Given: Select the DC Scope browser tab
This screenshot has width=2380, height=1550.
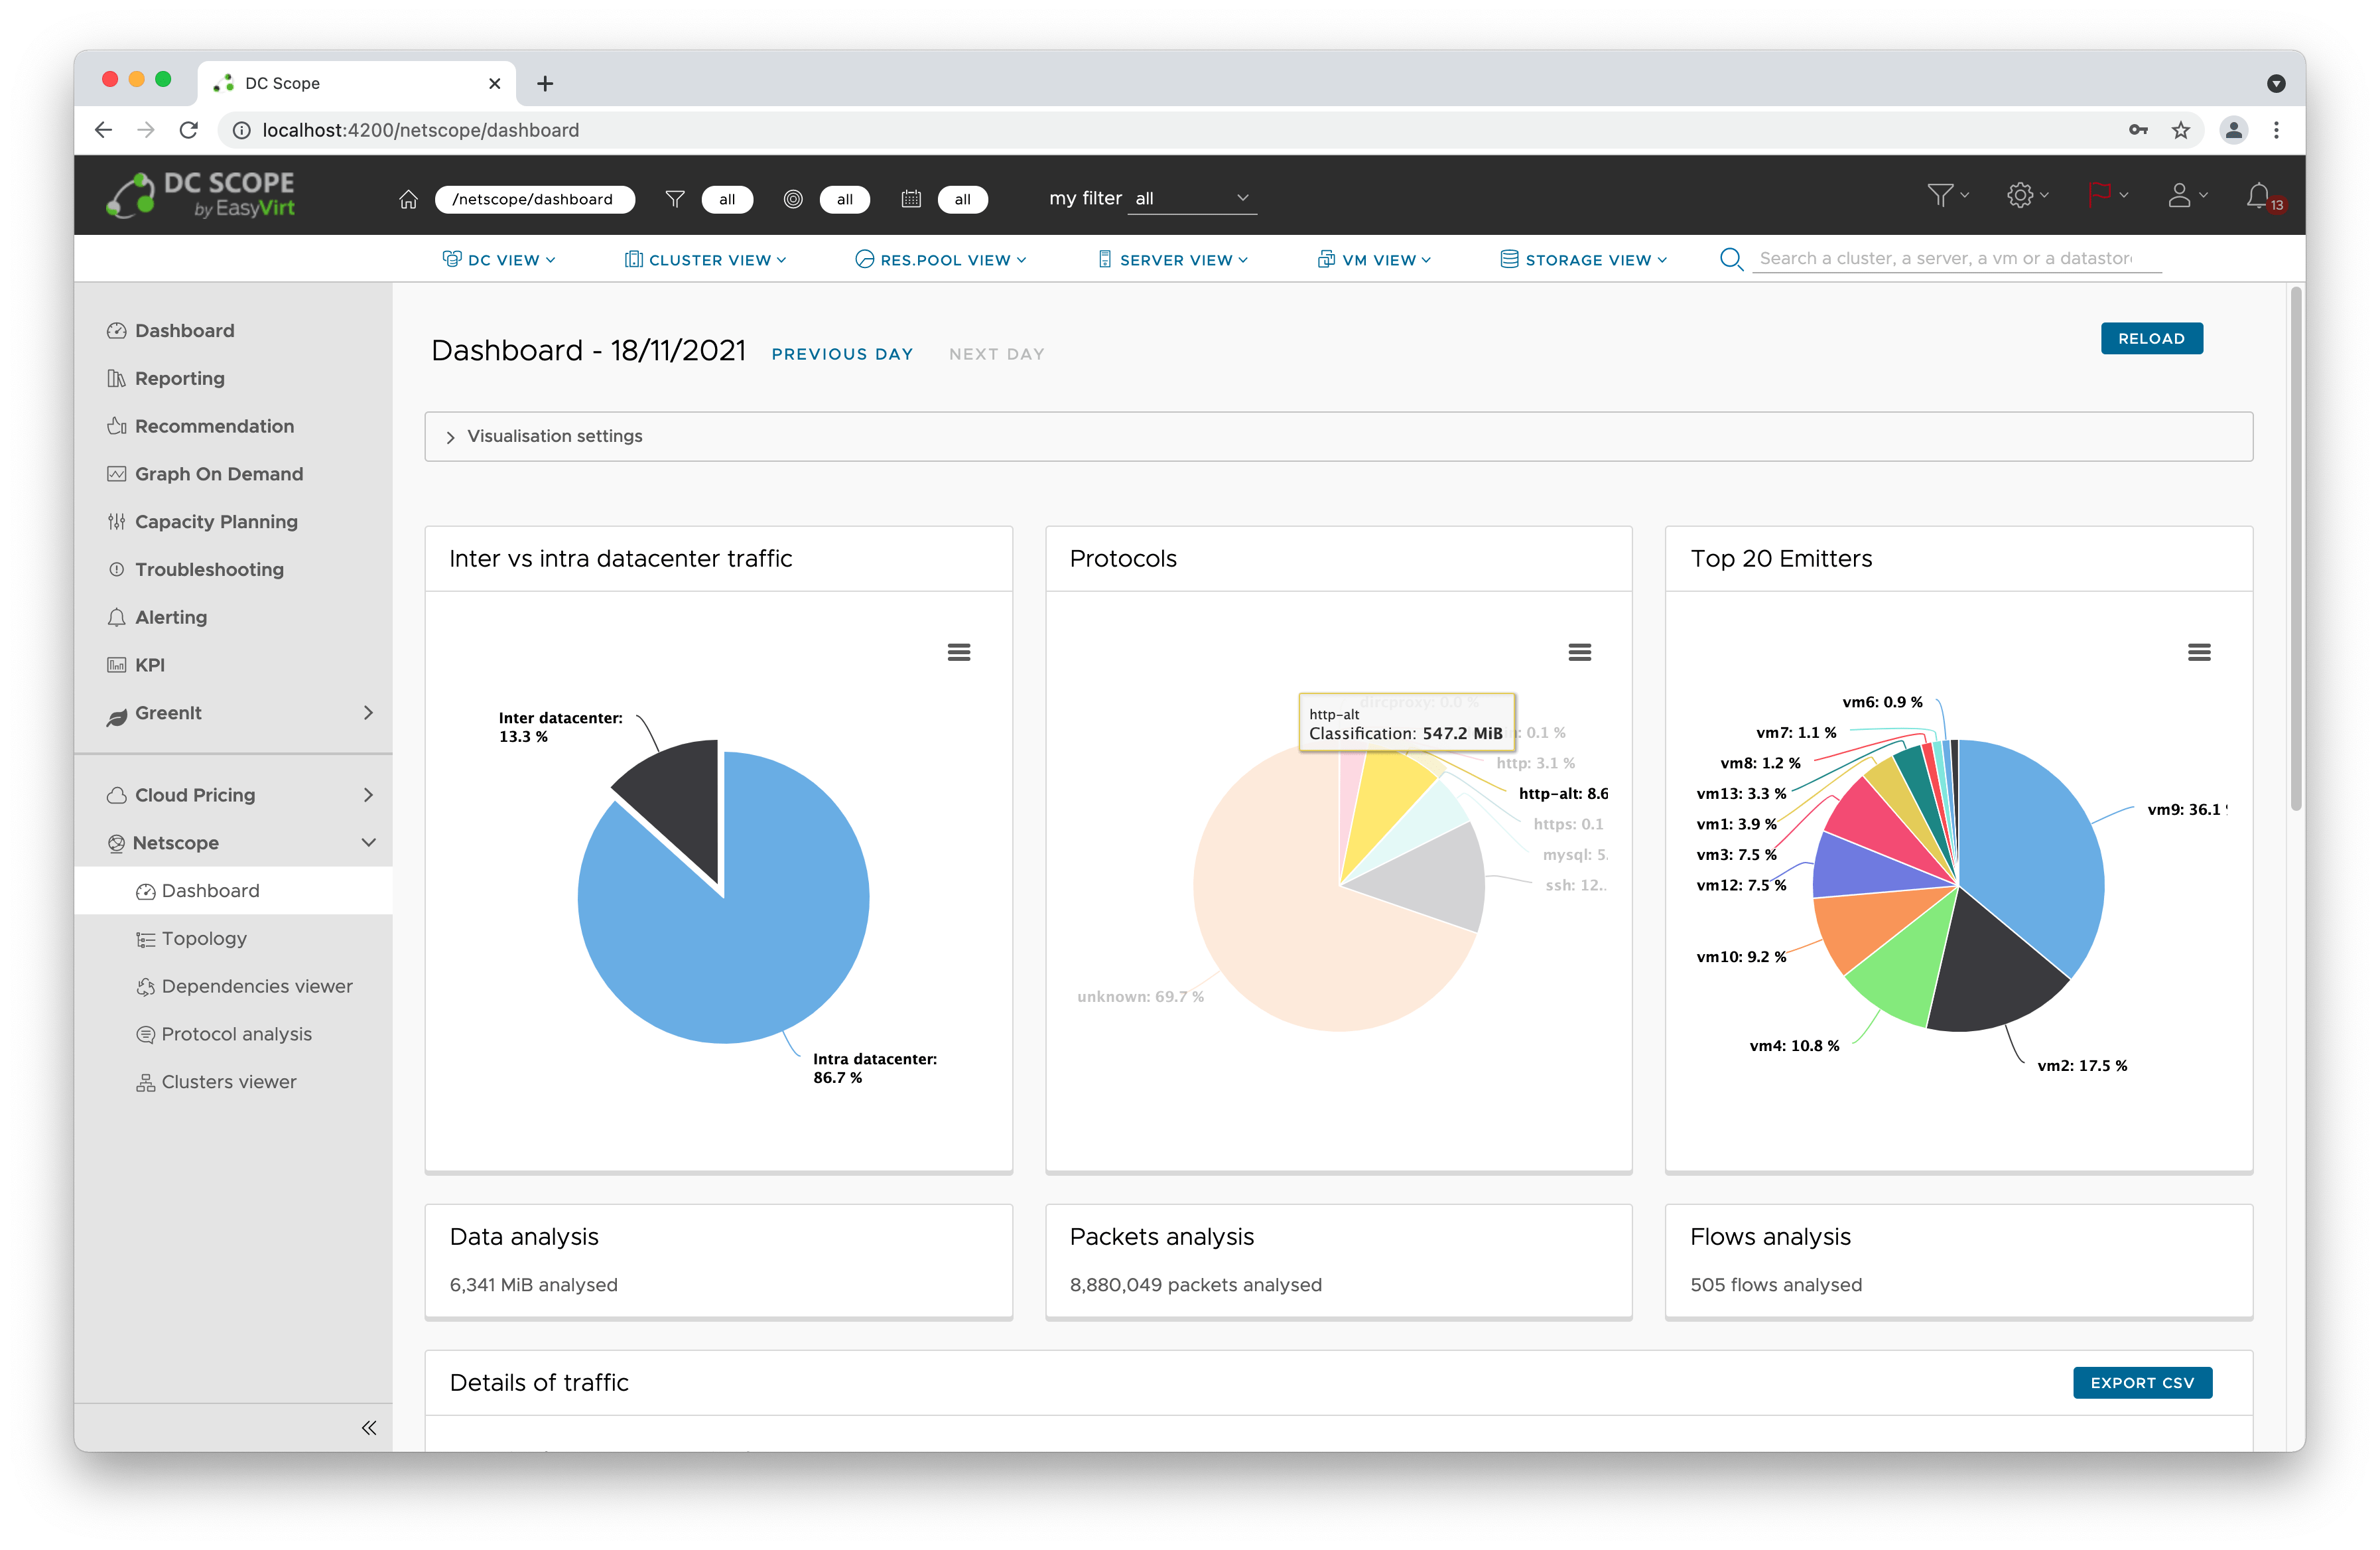Looking at the screenshot, I should coord(357,84).
